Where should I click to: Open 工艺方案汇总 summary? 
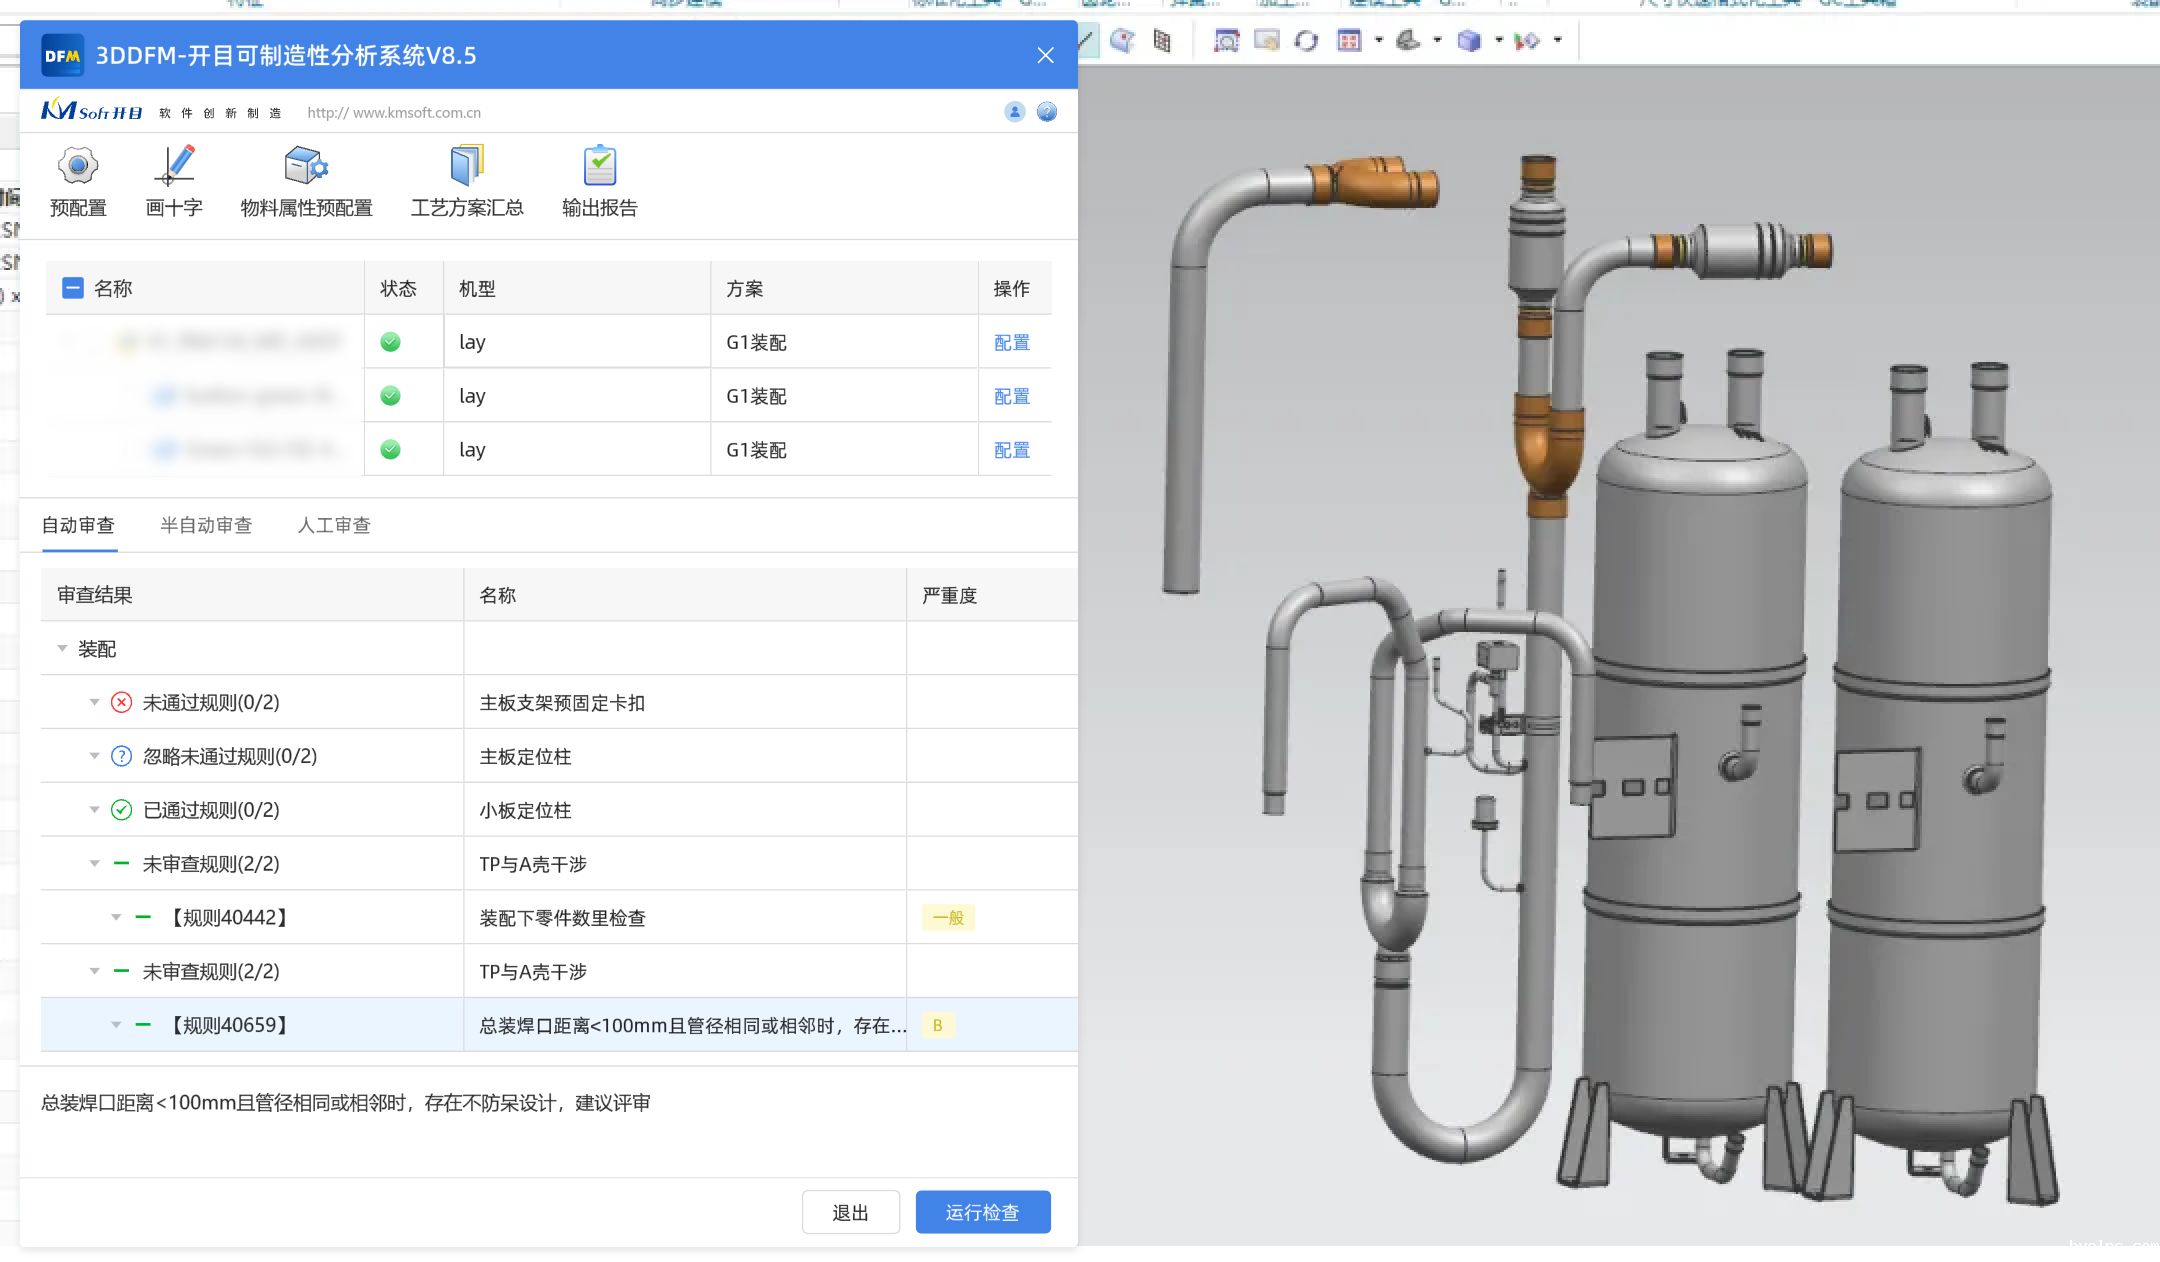pos(466,166)
